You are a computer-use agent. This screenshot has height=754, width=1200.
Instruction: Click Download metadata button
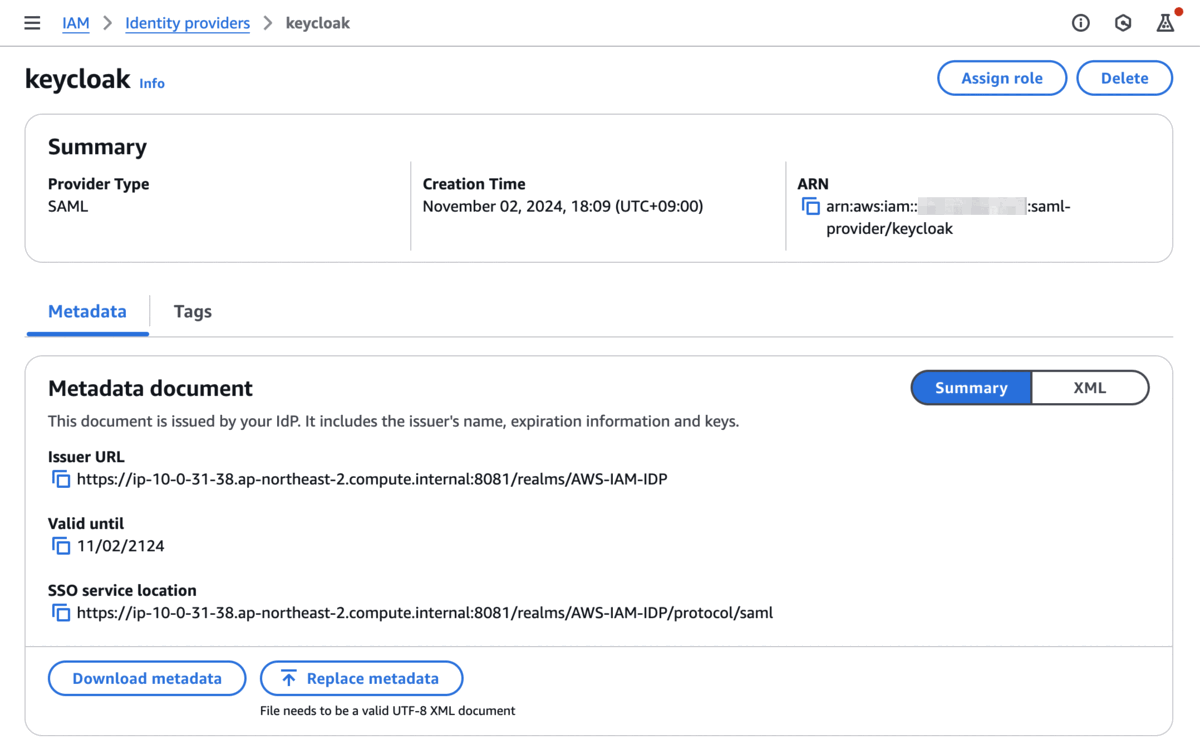click(x=147, y=678)
